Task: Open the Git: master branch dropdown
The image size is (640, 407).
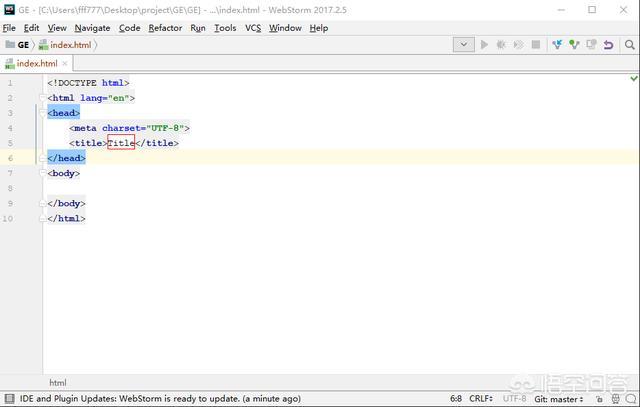Action: (x=562, y=398)
